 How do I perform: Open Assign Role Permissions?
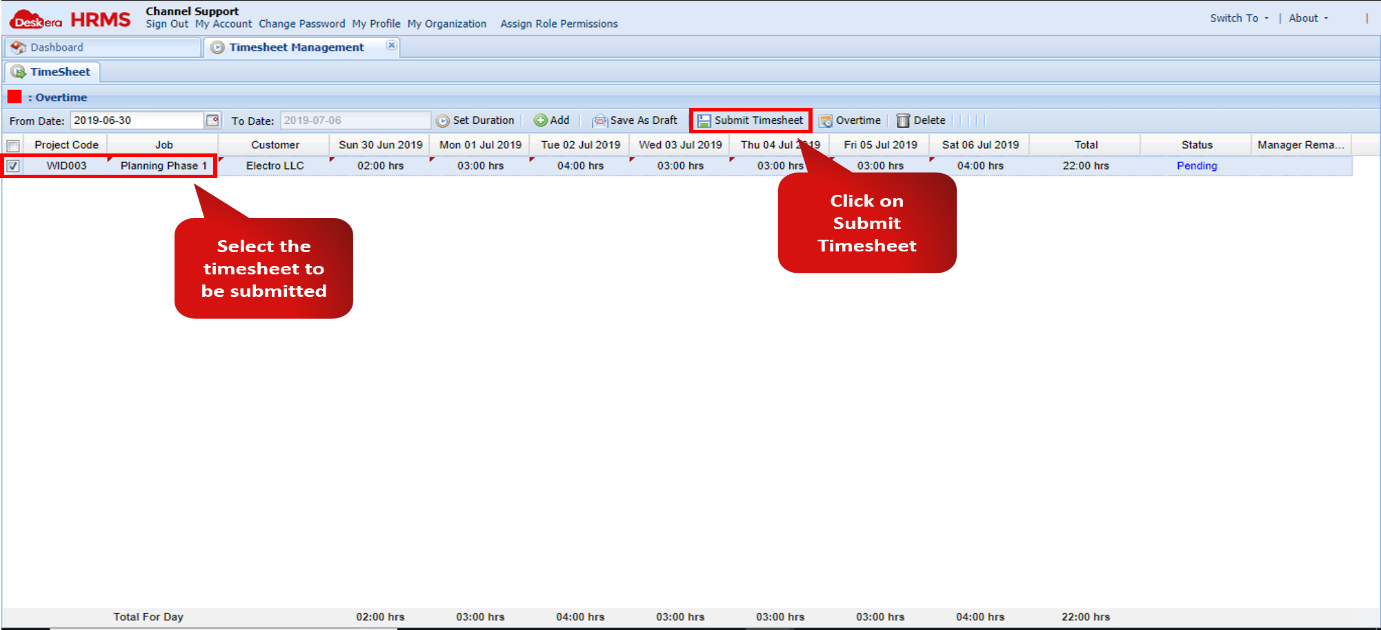tap(558, 24)
